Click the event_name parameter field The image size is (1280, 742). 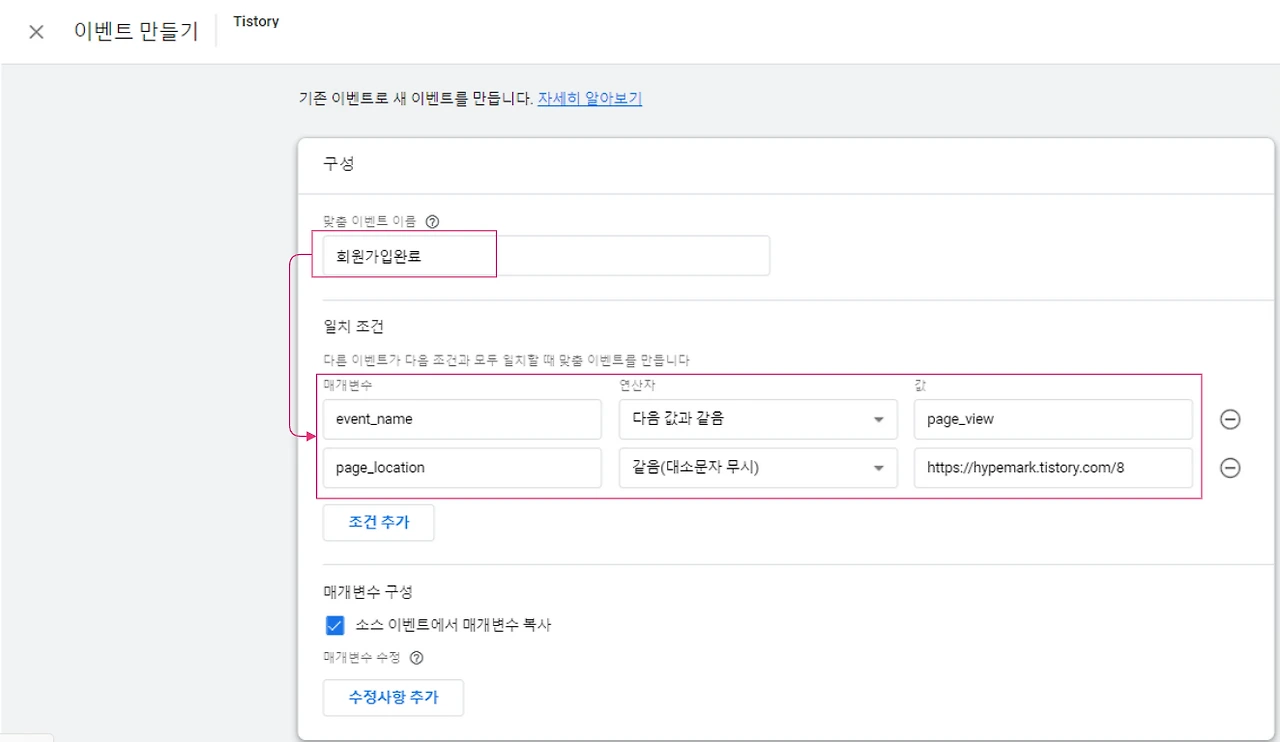click(461, 420)
